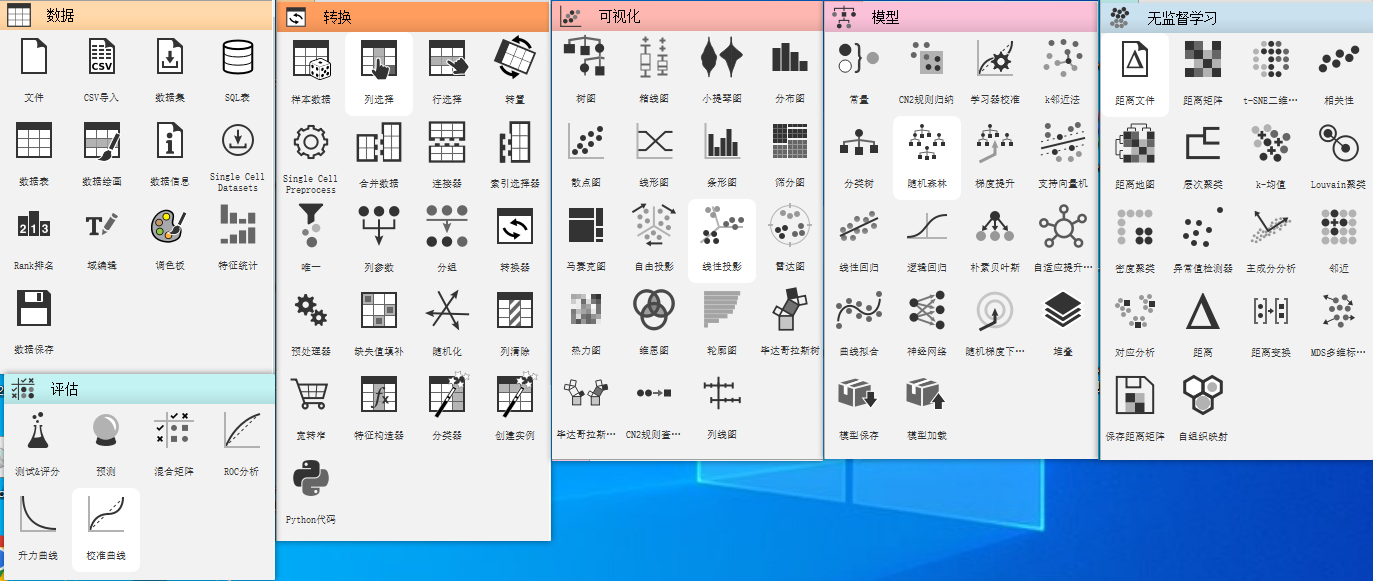Open the 树图 tree viewer widget
This screenshot has width=1373, height=581.
click(586, 58)
